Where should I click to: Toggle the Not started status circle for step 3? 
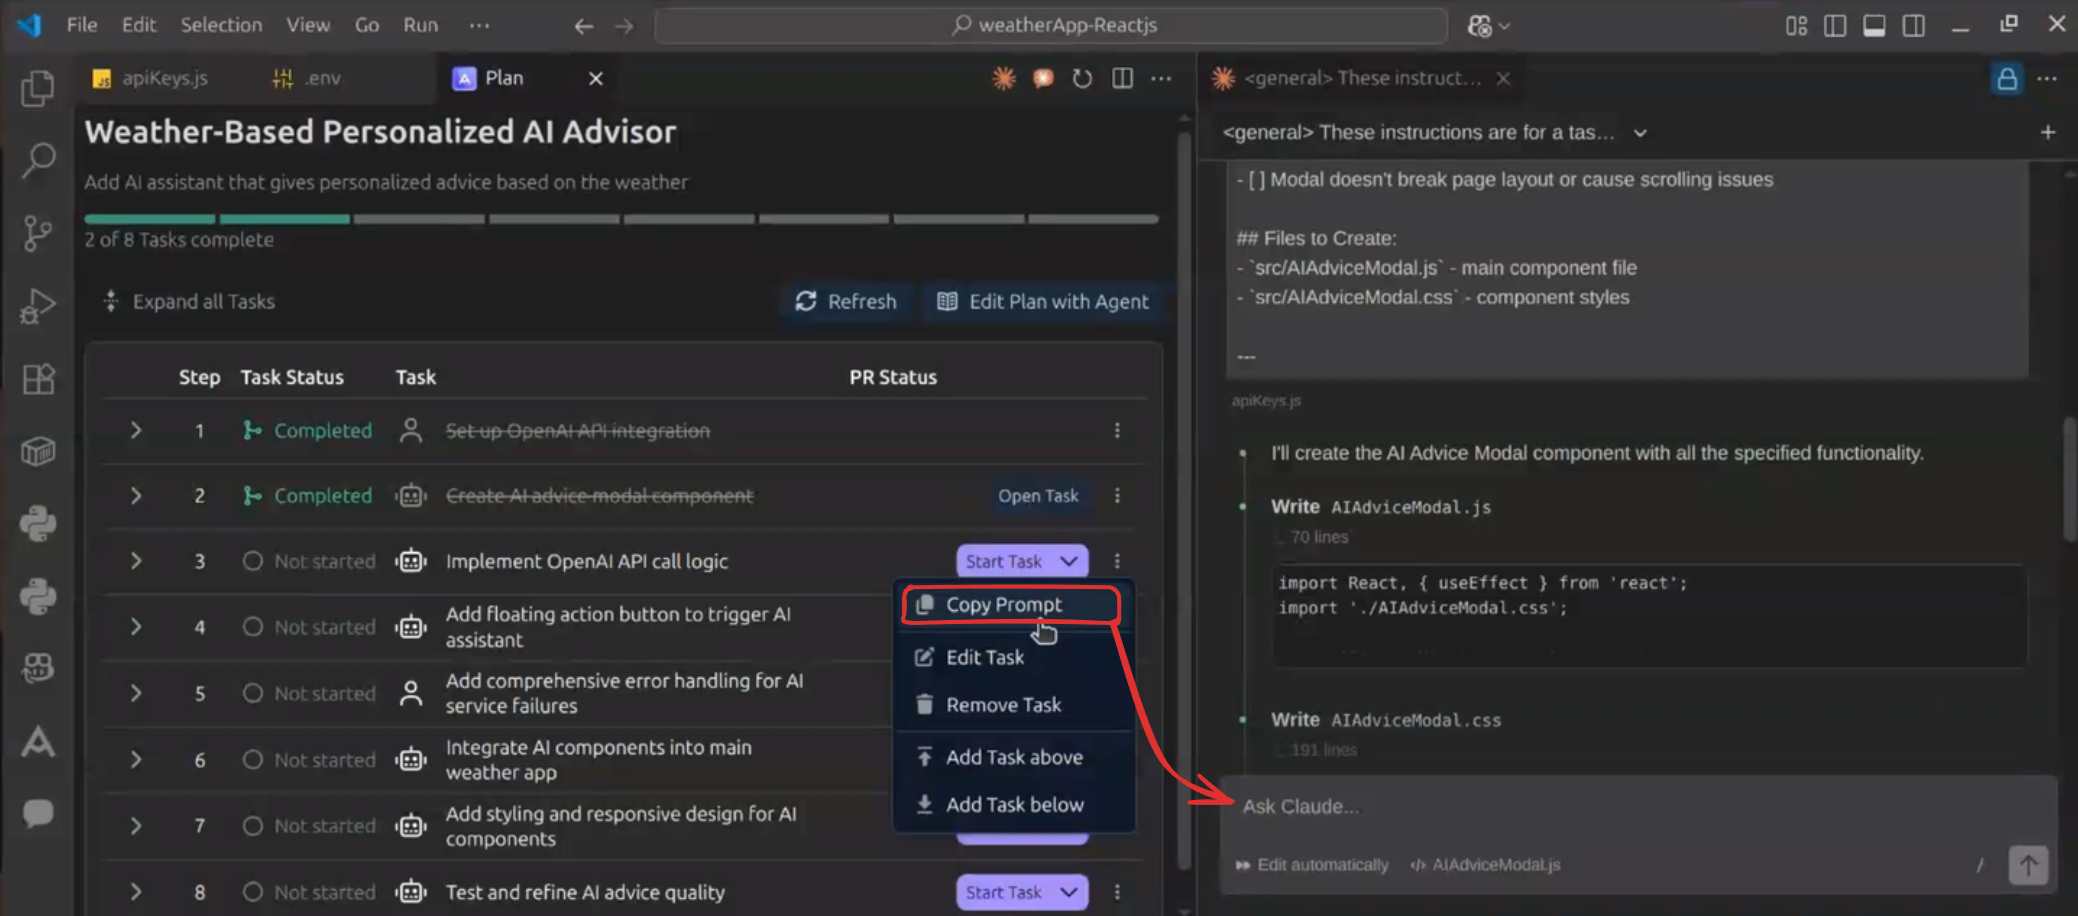coord(253,561)
